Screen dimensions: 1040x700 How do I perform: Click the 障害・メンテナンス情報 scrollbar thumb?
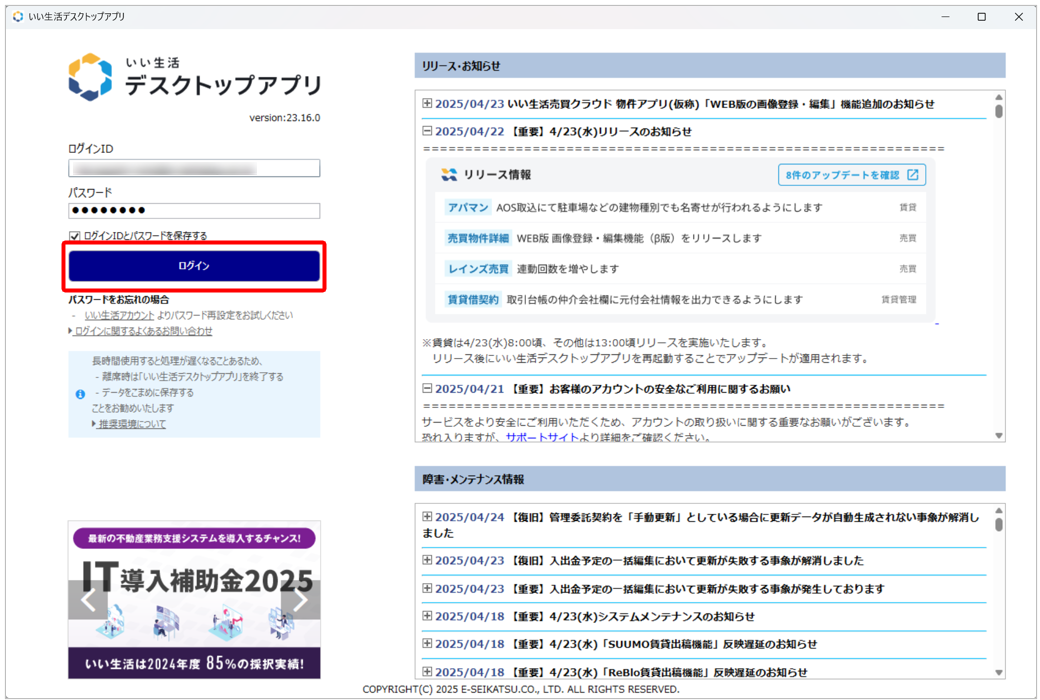(x=999, y=524)
